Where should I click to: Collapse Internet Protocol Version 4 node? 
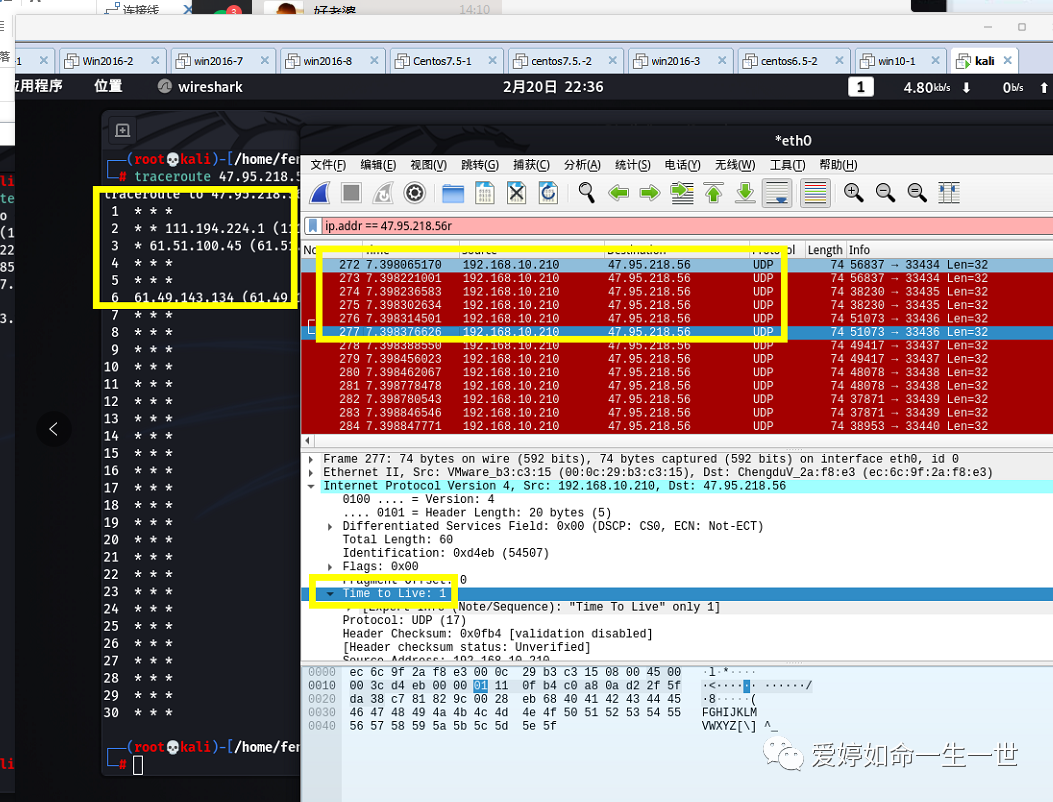(311, 486)
